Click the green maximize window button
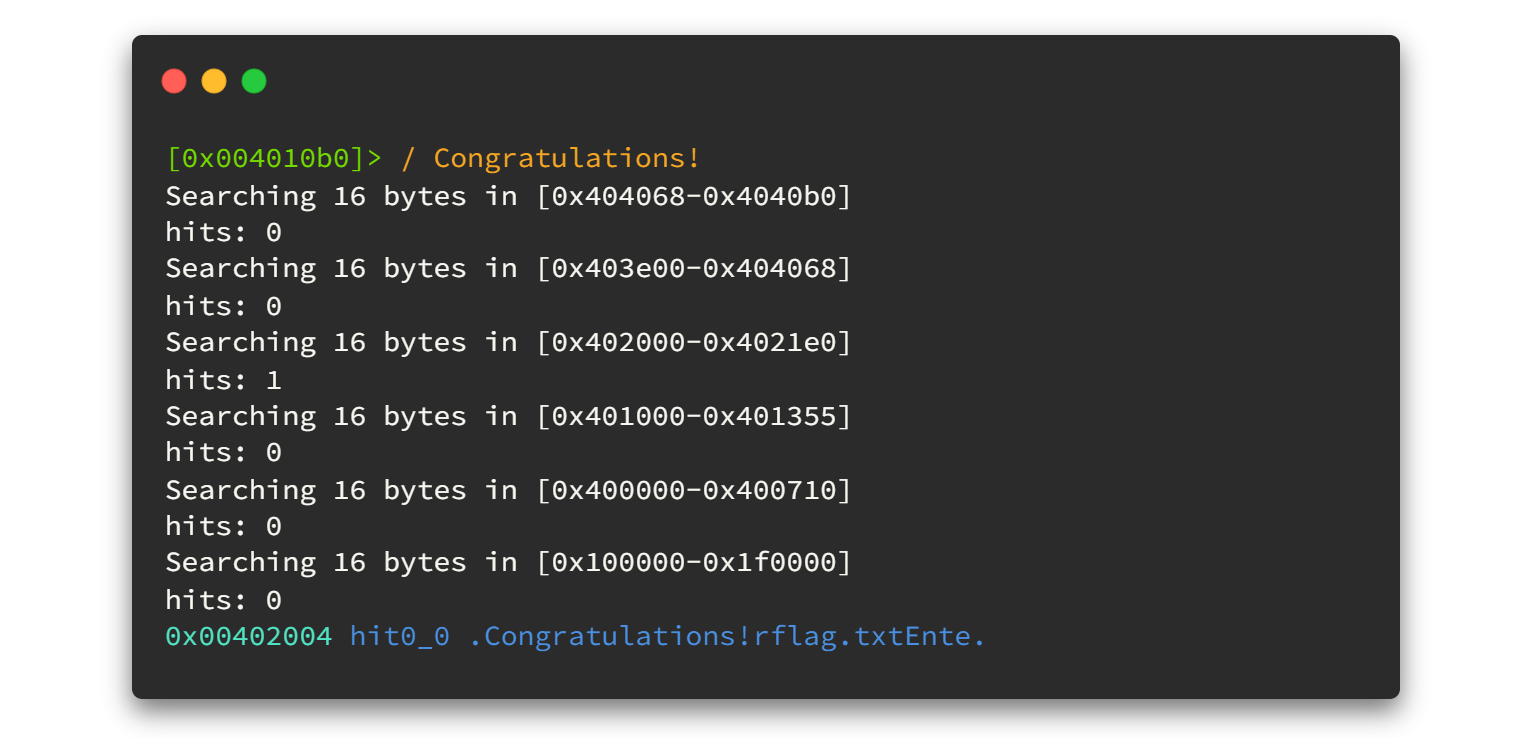This screenshot has width=1532, height=738. pos(254,81)
